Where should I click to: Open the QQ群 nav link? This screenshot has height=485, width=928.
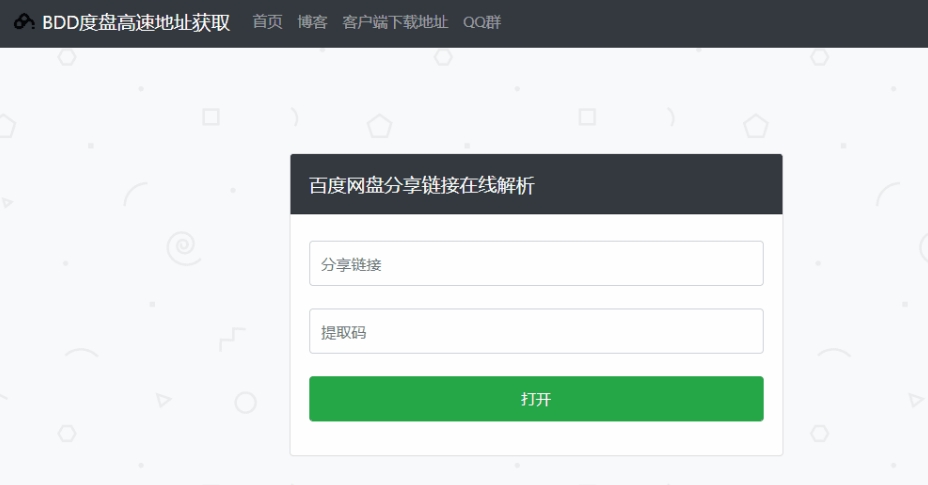click(482, 22)
